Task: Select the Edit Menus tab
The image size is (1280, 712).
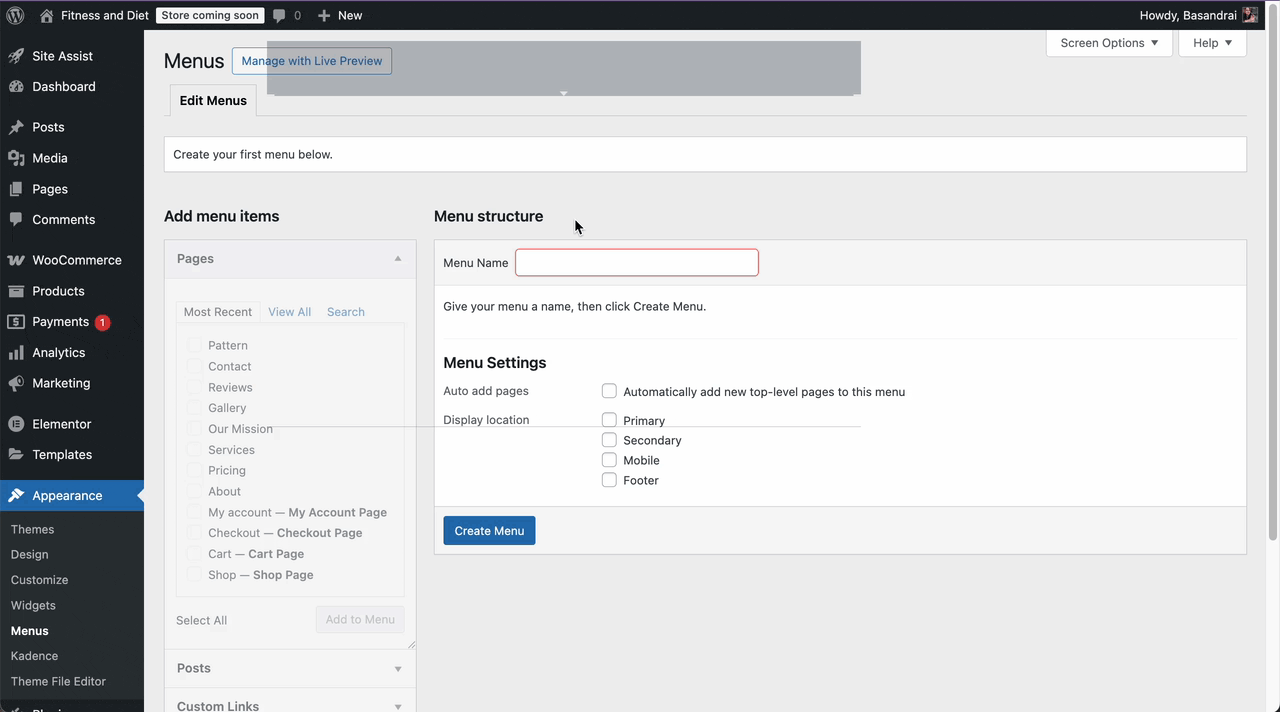Action: tap(212, 100)
